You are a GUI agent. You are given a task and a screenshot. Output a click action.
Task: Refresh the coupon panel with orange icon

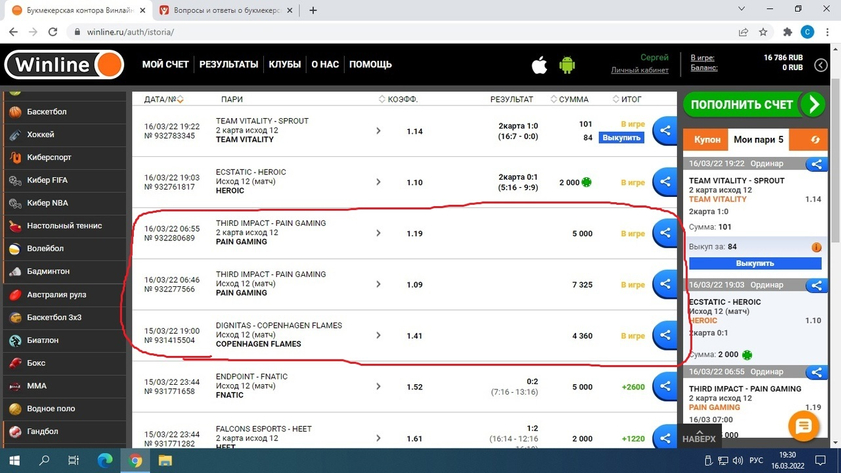(x=815, y=139)
